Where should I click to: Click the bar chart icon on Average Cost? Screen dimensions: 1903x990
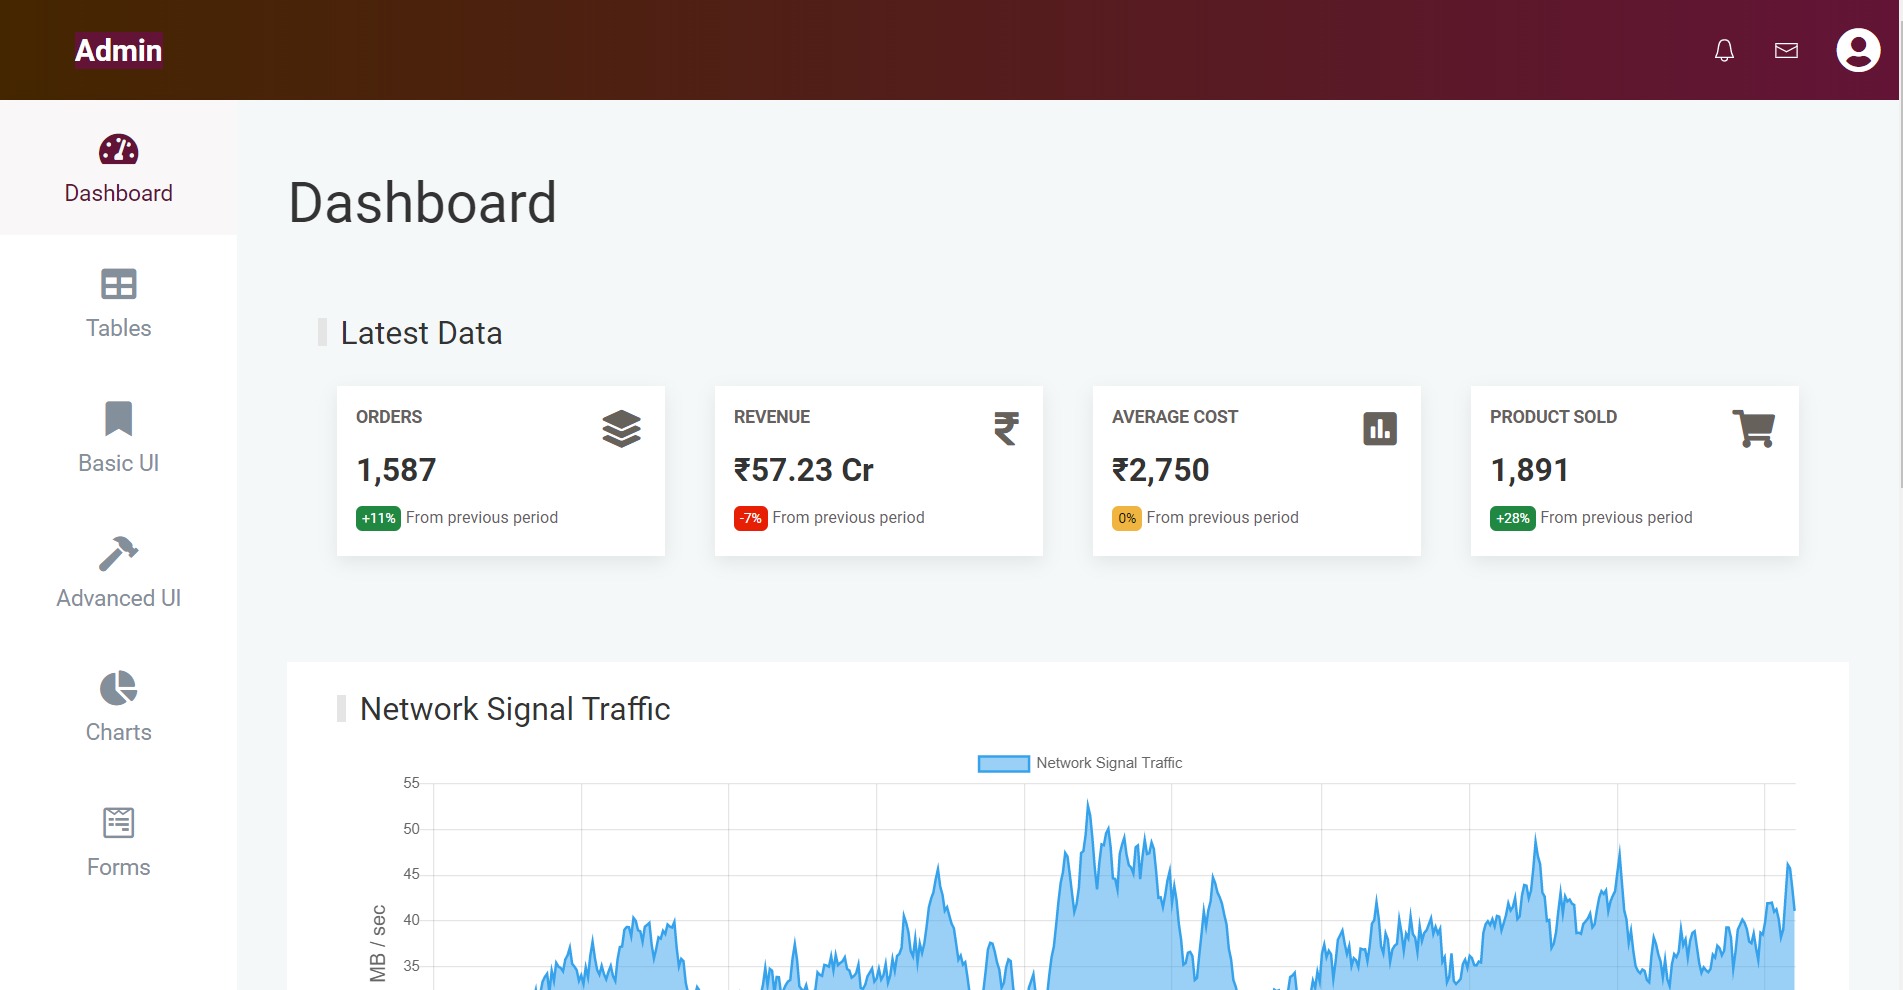pyautogui.click(x=1380, y=429)
